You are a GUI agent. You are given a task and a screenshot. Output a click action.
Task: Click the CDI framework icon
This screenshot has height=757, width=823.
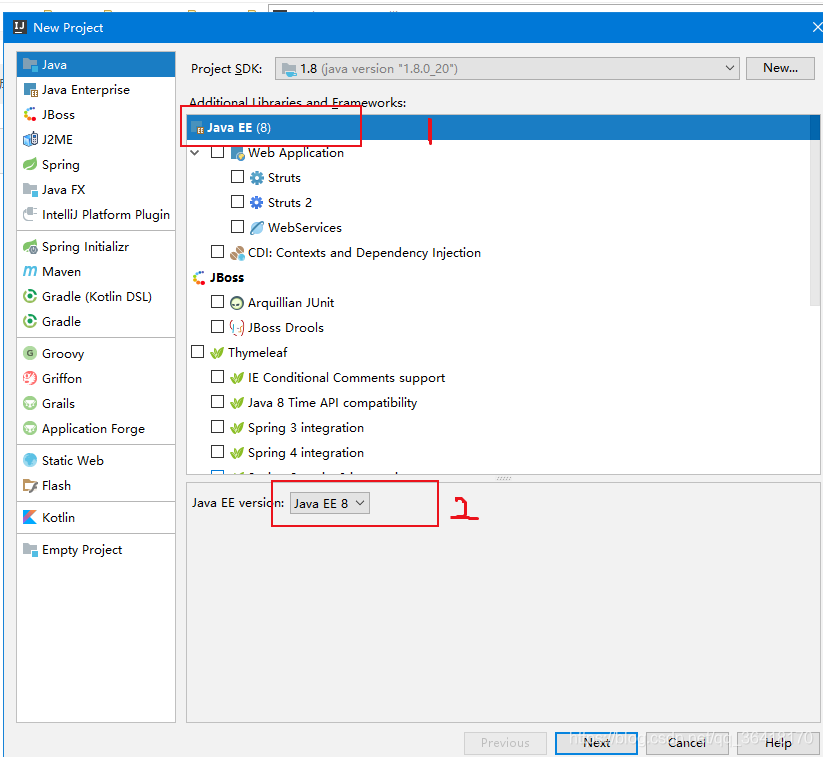tap(237, 253)
